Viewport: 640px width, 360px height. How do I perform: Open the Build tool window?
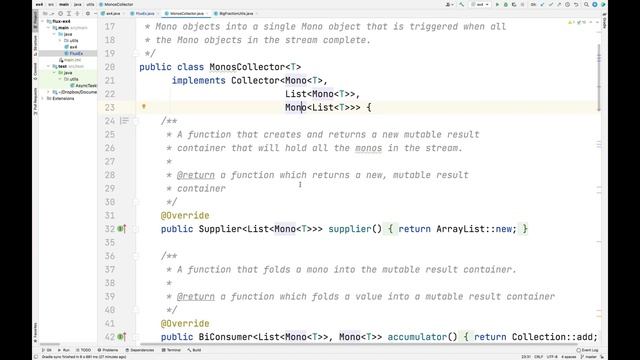click(x=194, y=350)
